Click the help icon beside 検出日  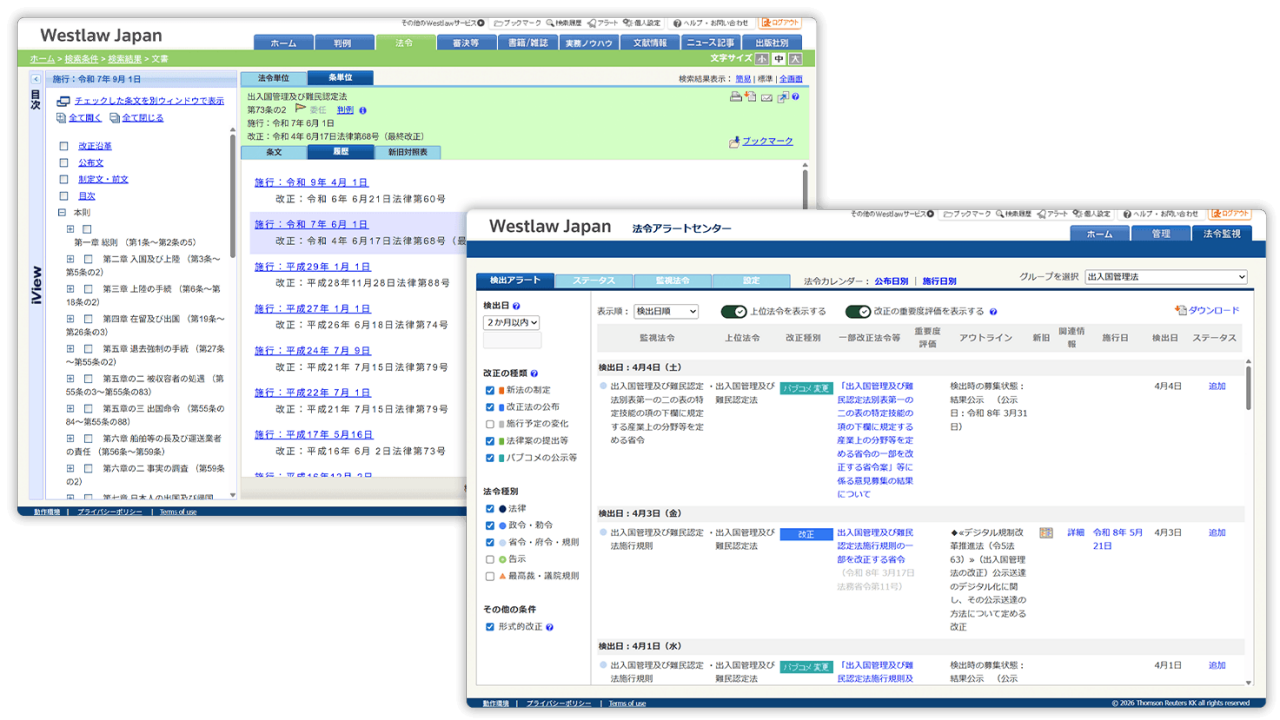[516, 307]
